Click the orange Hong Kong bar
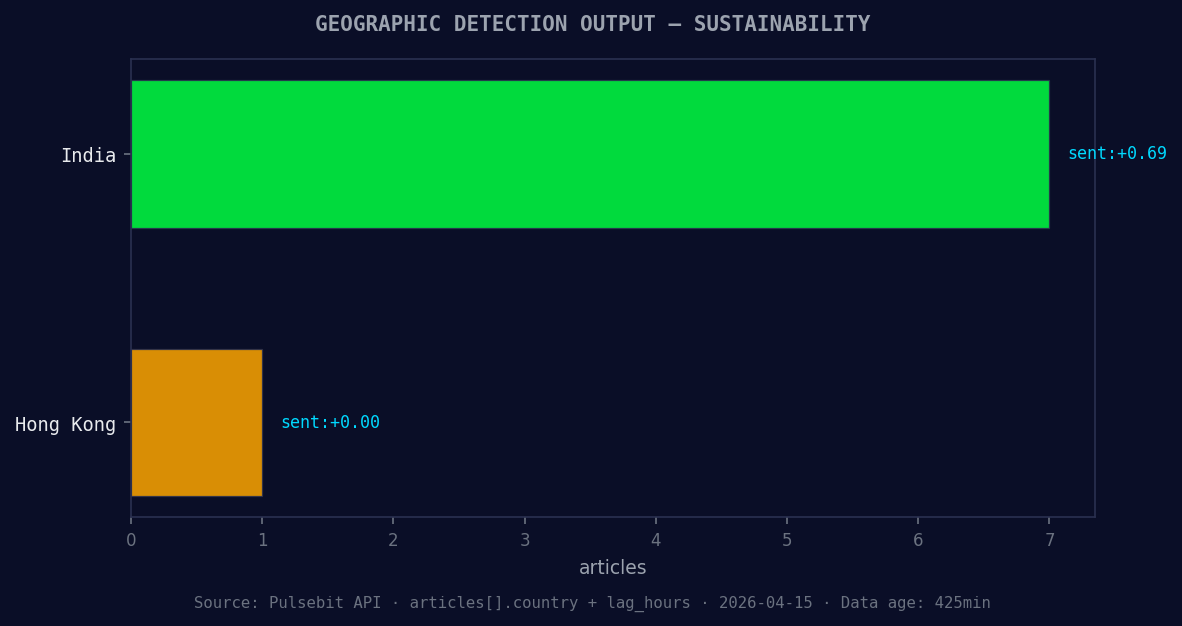1182x626 pixels. point(196,422)
